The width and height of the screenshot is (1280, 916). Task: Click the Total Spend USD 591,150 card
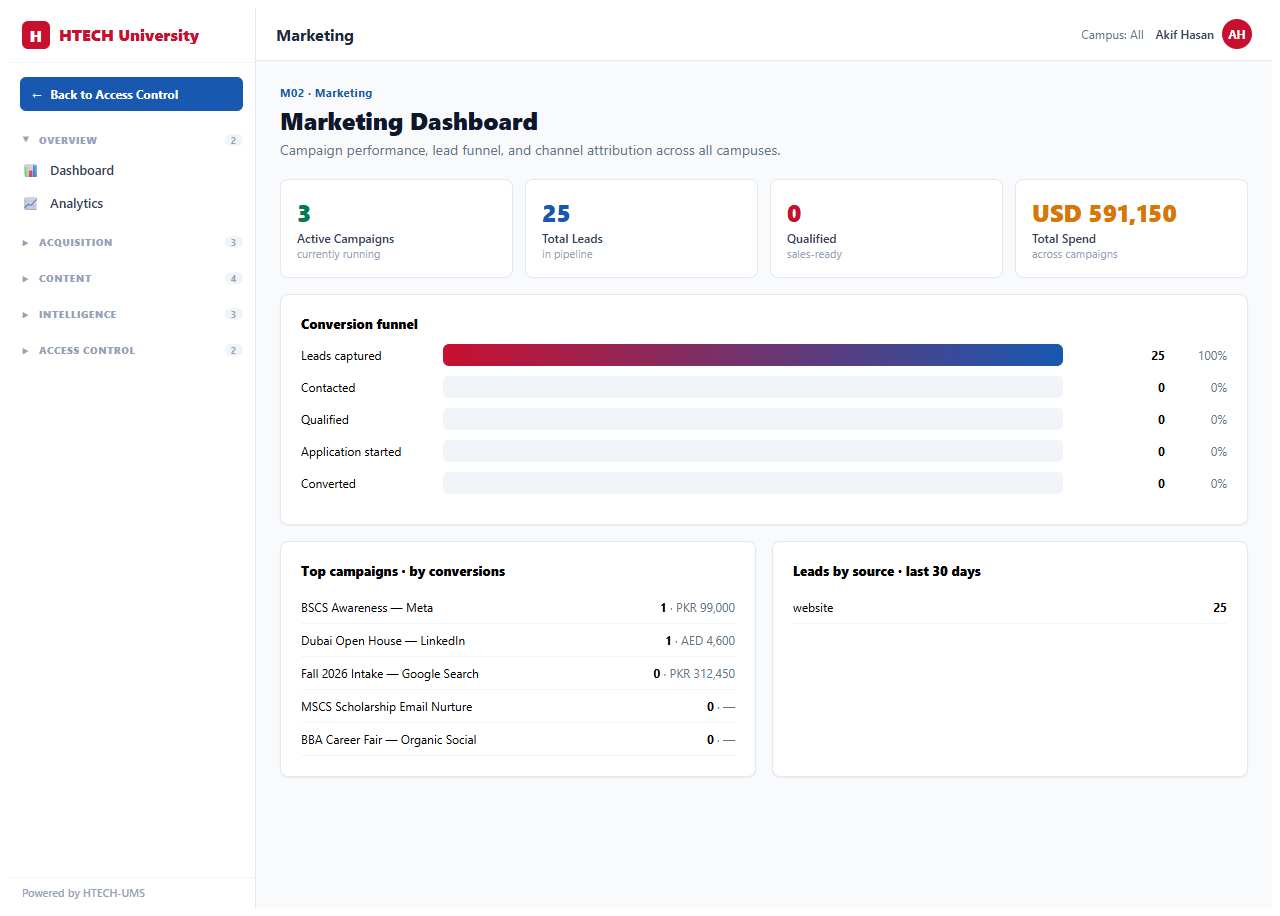pyautogui.click(x=1131, y=229)
